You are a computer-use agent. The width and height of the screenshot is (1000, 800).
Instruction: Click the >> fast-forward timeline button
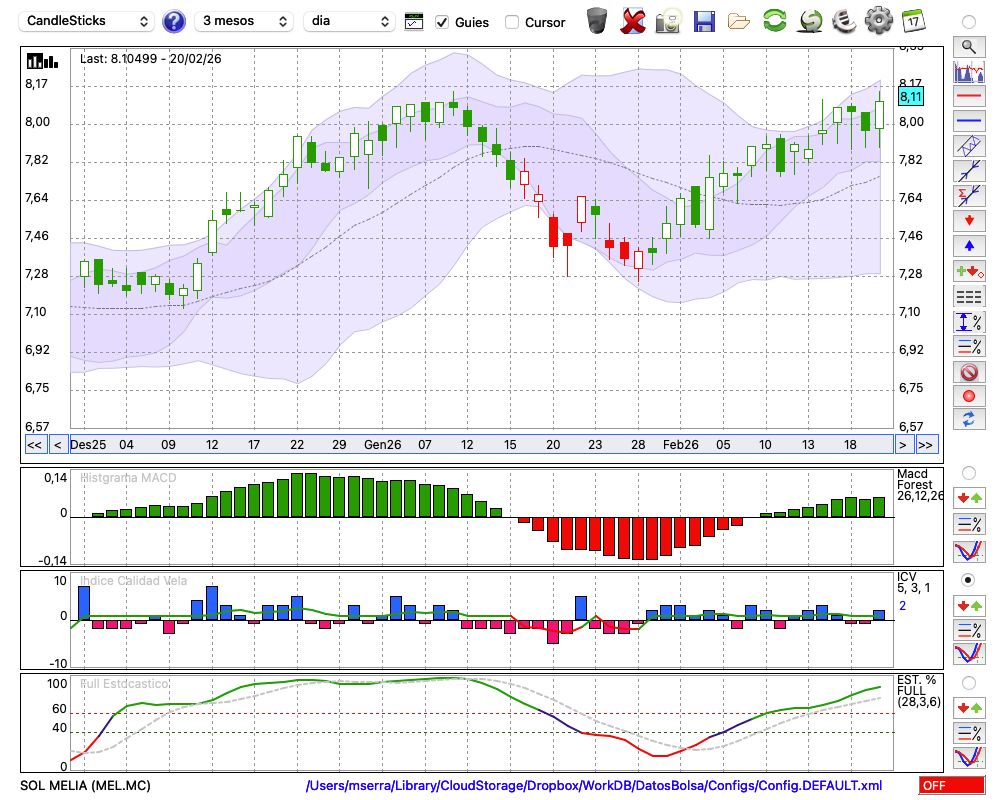[926, 444]
